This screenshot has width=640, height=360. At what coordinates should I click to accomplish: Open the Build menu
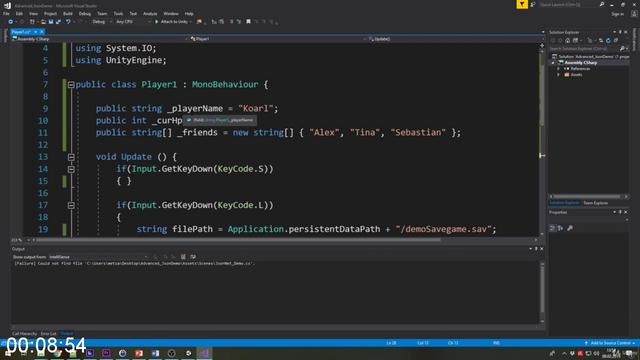(68, 14)
